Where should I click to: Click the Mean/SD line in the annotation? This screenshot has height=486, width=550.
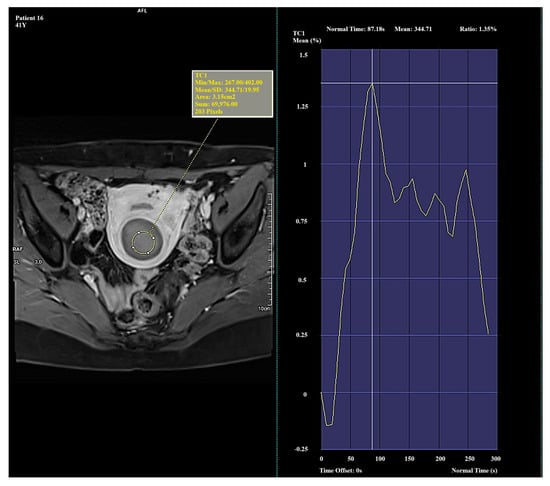[x=227, y=90]
